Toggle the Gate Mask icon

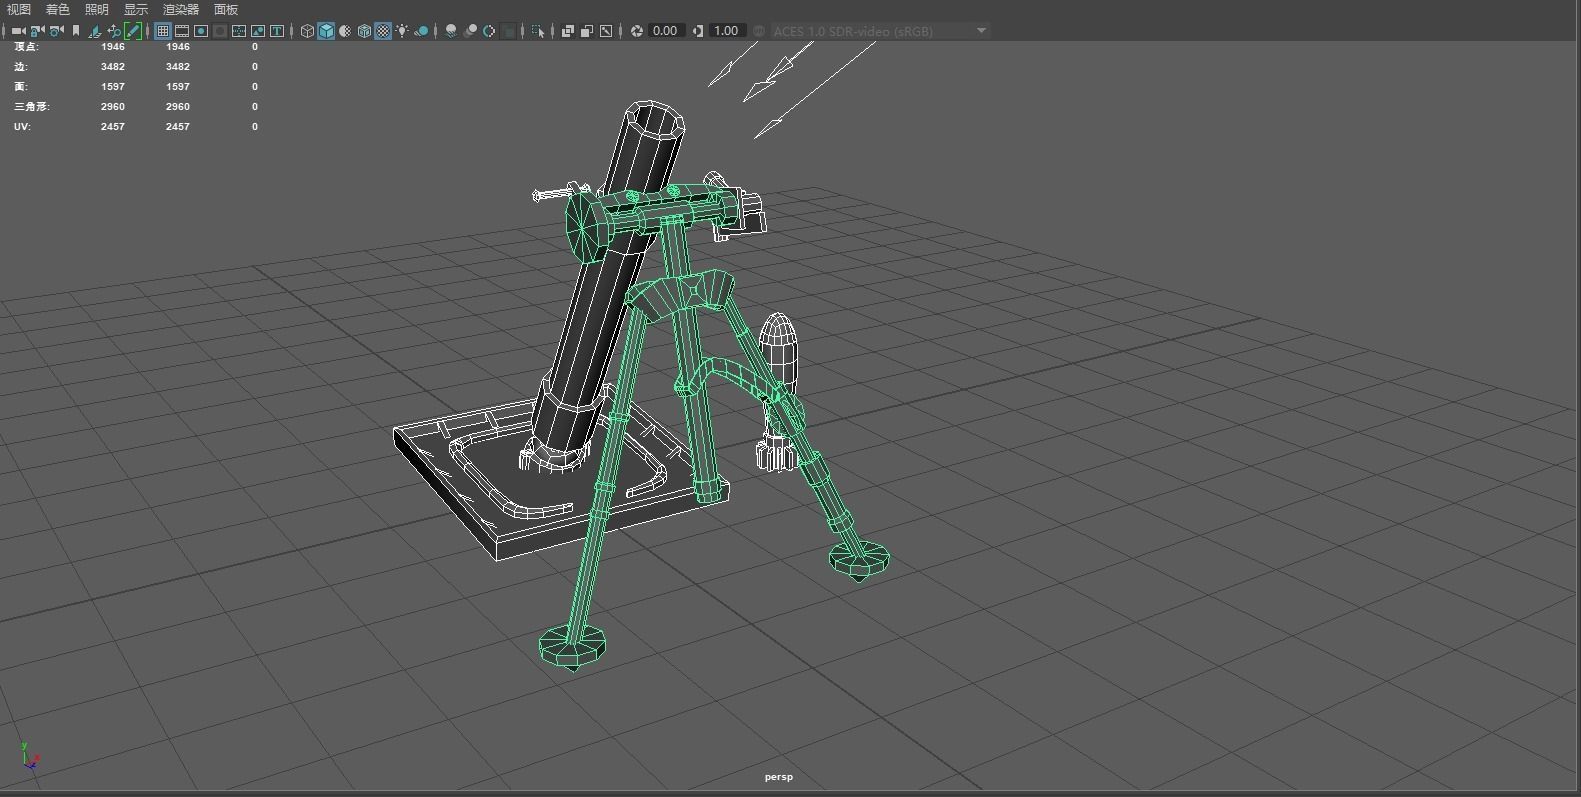(220, 31)
